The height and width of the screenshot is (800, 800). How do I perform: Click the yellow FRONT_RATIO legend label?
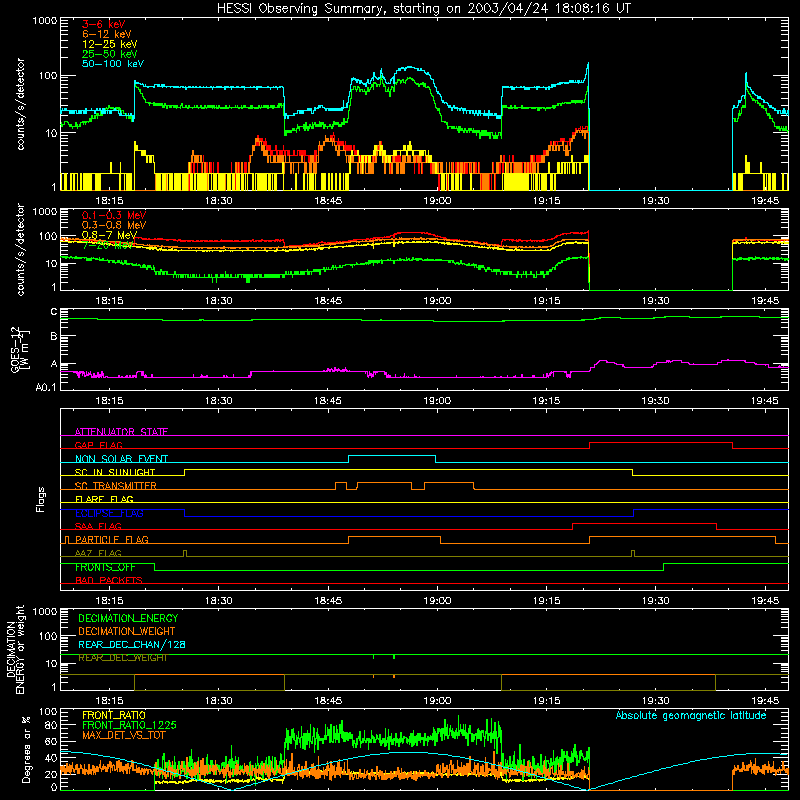click(114, 715)
